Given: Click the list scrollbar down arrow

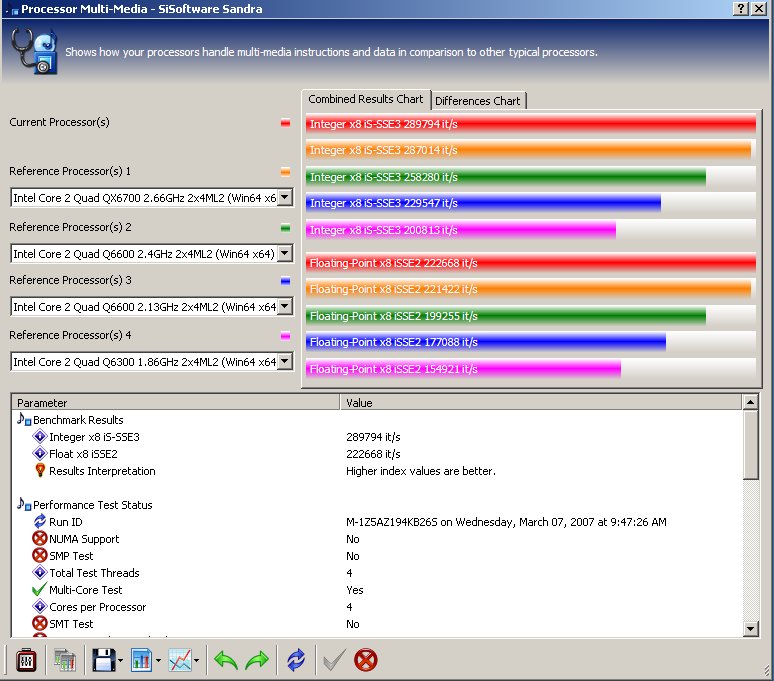Looking at the screenshot, I should pos(750,629).
